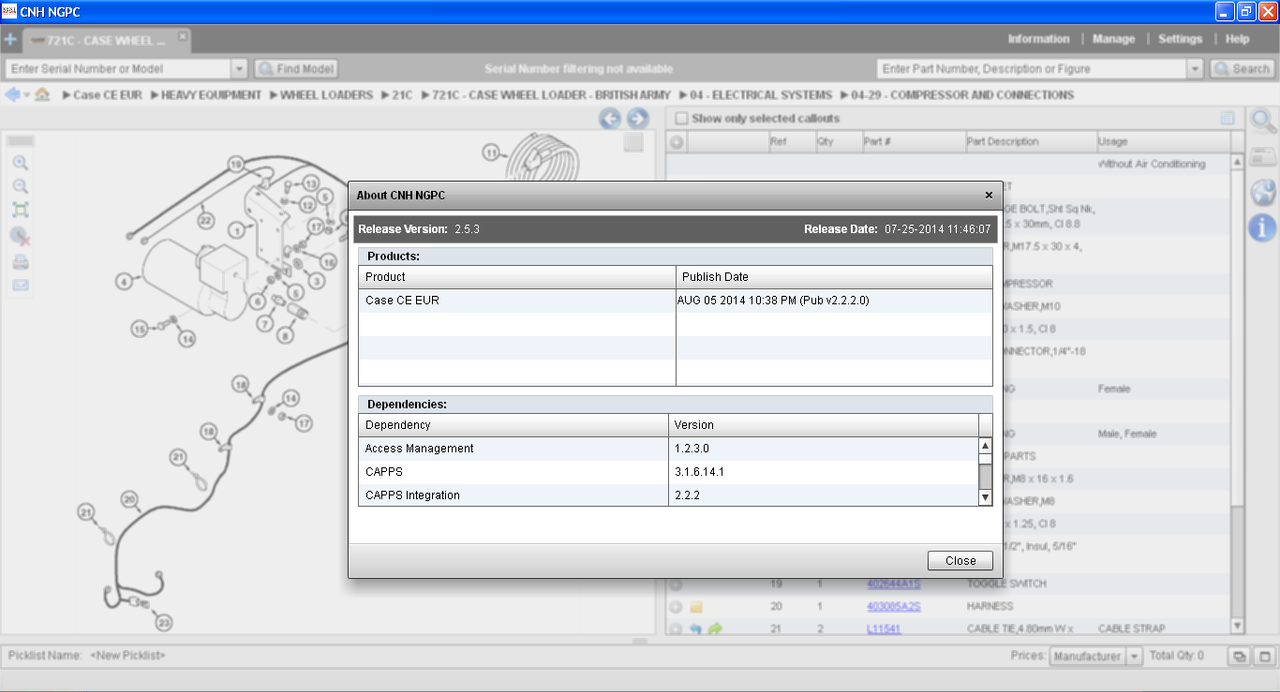Open 04-29 - COMPRESSOR AND CONNECTIONS breadcrumb
Image resolution: width=1280 pixels, height=692 pixels.
(962, 95)
